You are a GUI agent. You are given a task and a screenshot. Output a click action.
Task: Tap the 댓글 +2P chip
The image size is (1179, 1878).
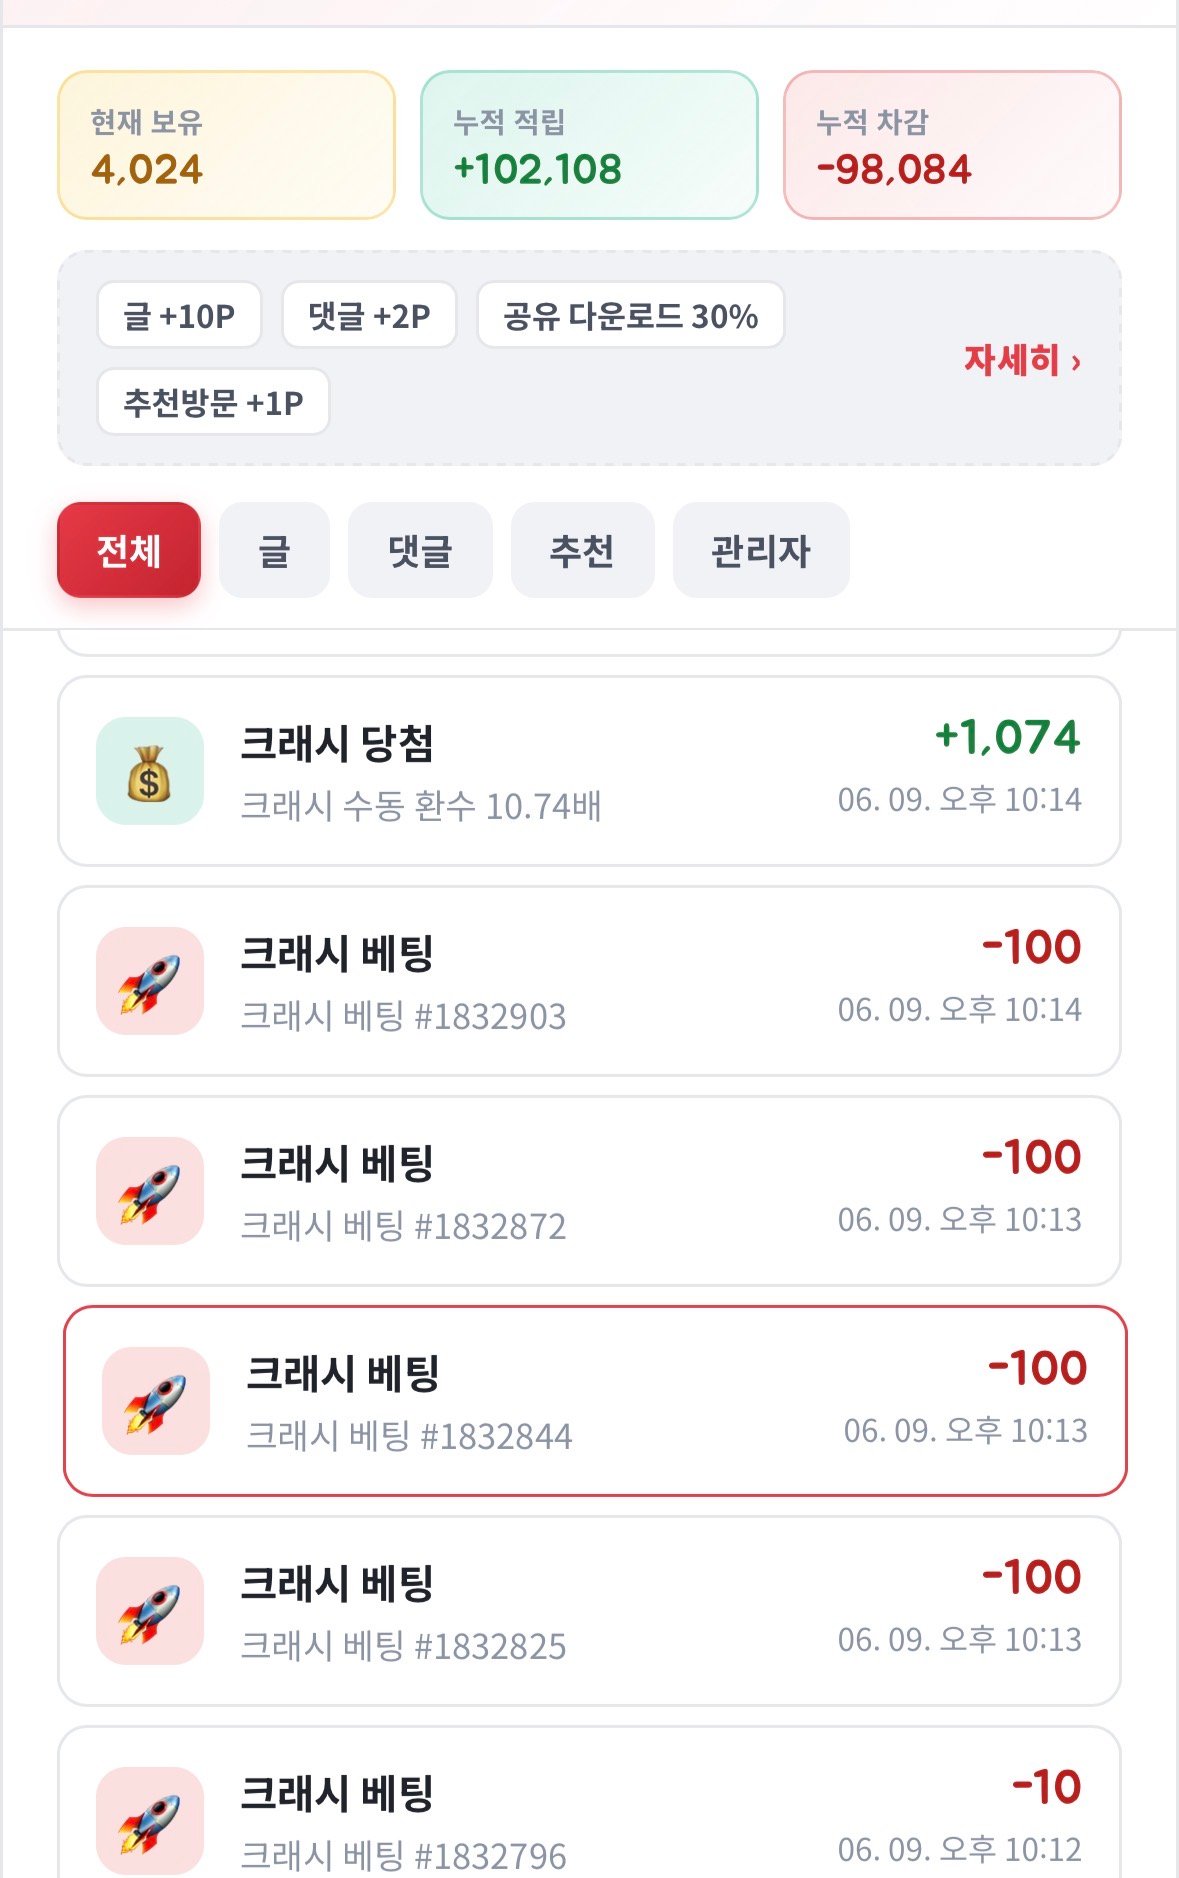coord(369,316)
